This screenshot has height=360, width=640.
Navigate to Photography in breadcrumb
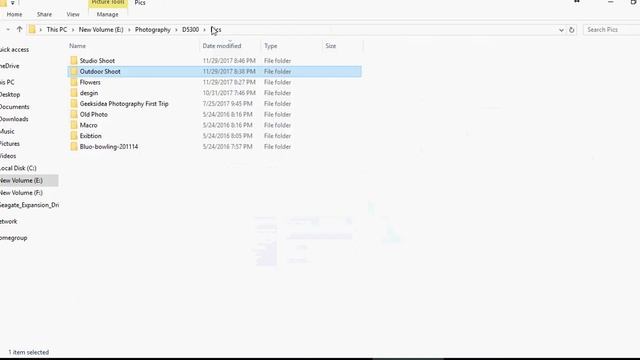153,30
